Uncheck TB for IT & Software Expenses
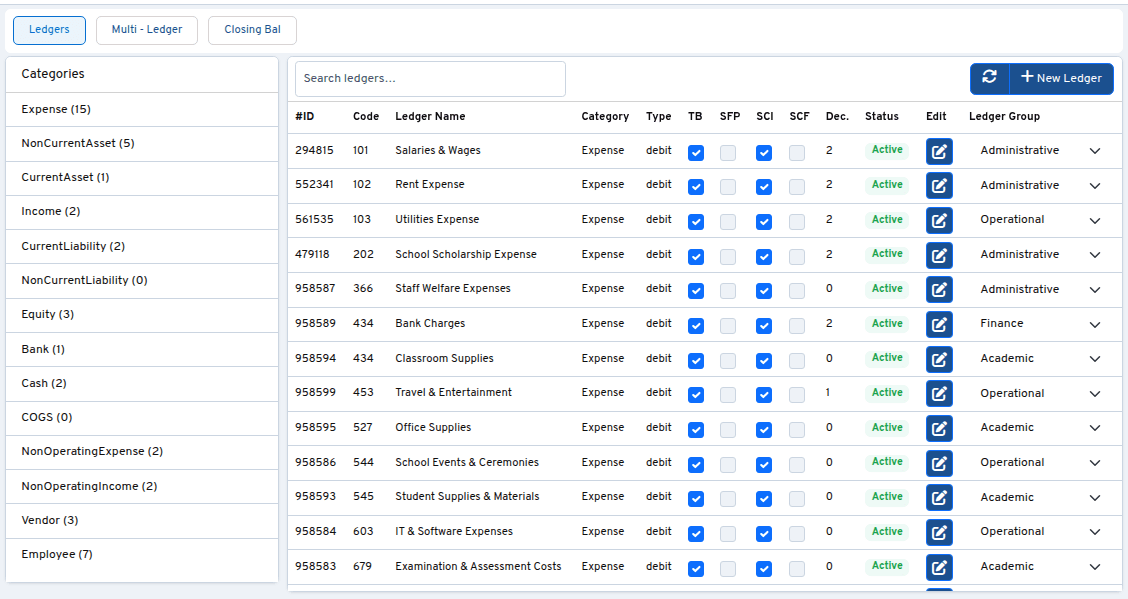The height and width of the screenshot is (599, 1128). click(x=696, y=534)
